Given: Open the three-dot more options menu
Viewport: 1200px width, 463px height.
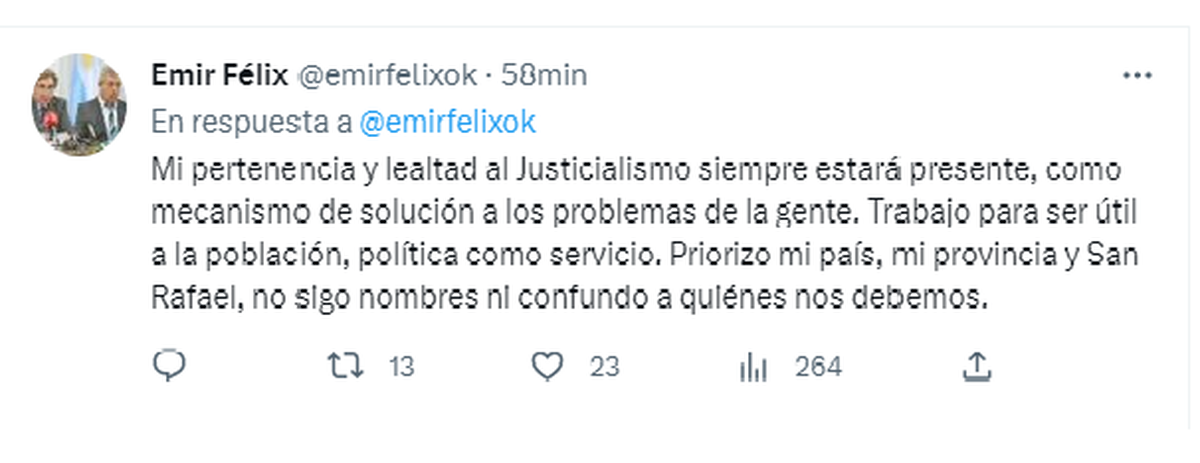Looking at the screenshot, I should point(1138,77).
